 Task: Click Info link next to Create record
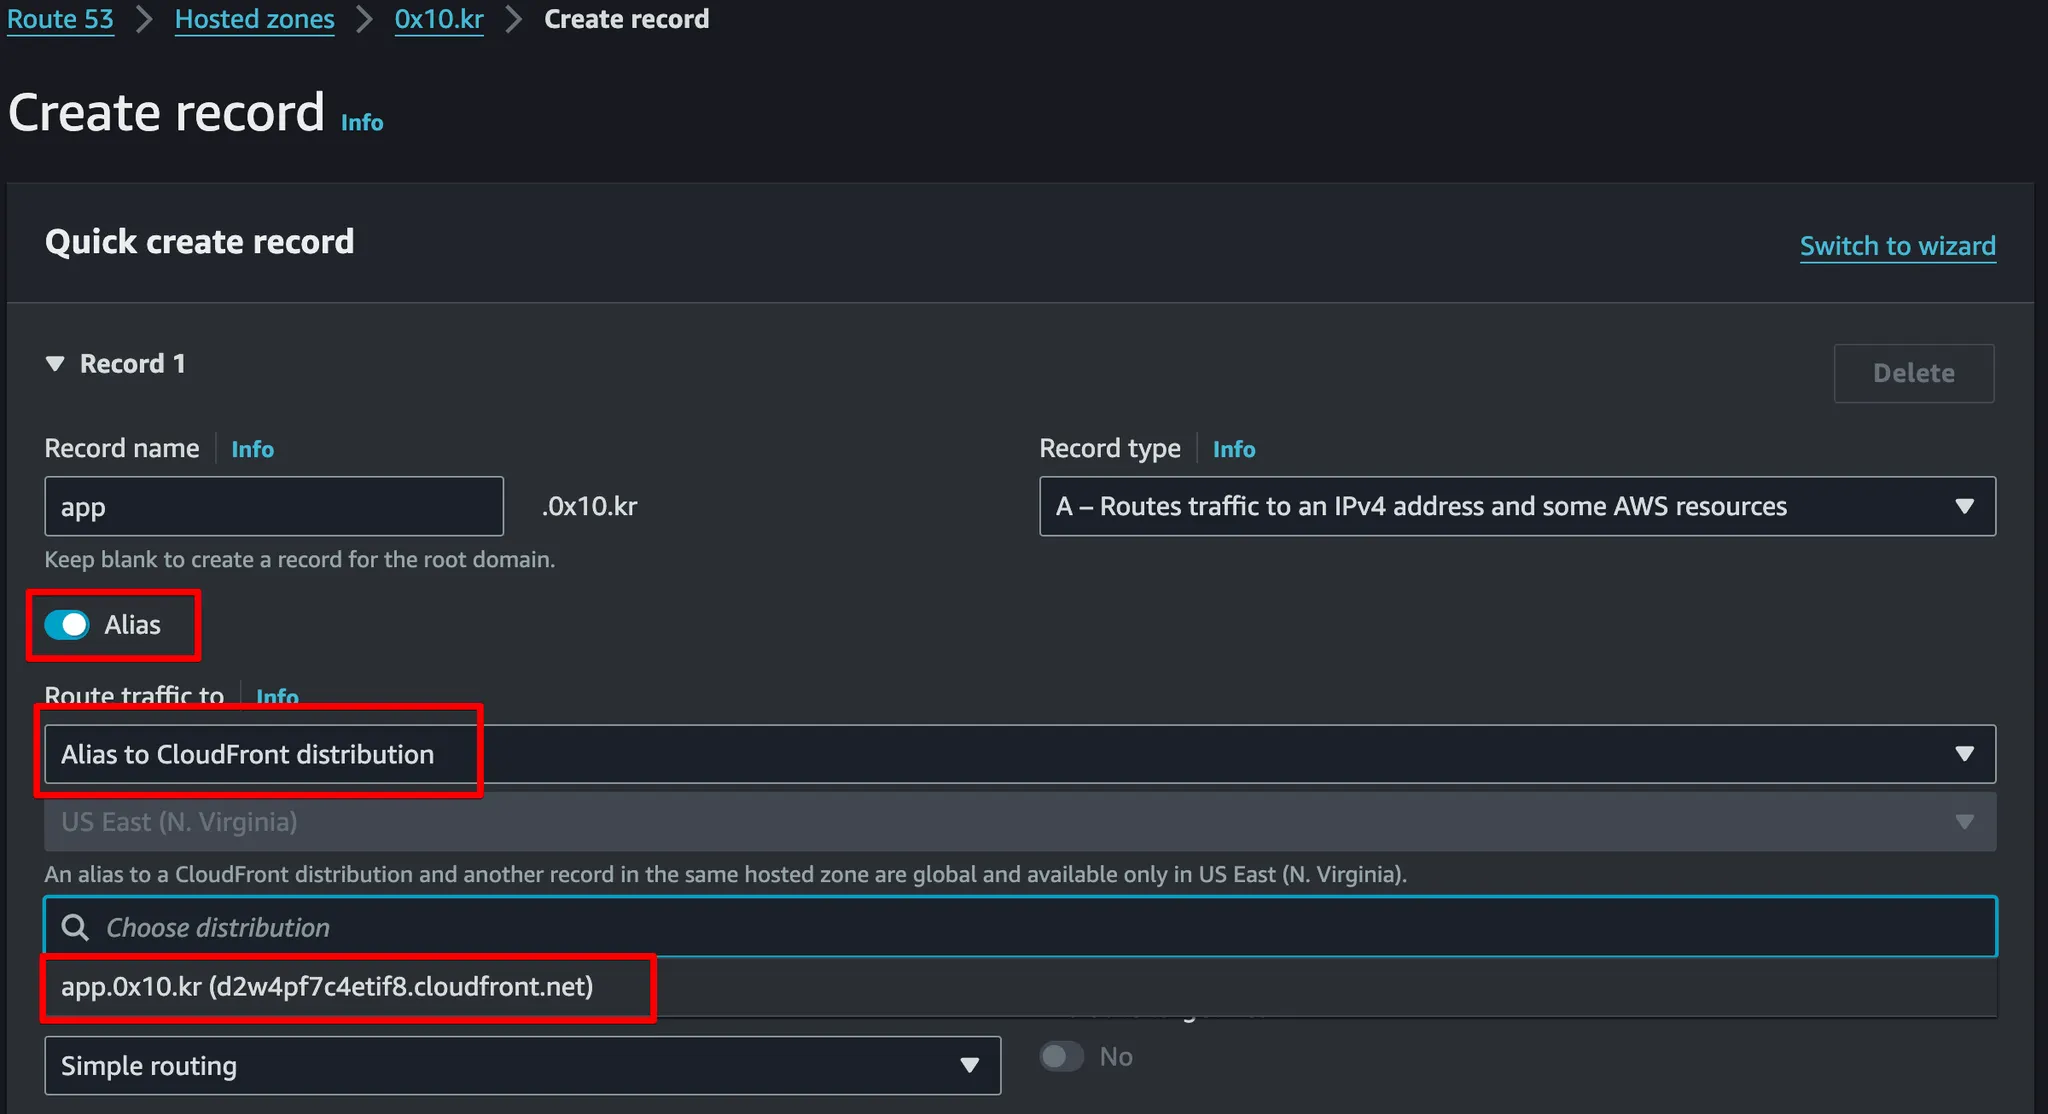click(362, 123)
